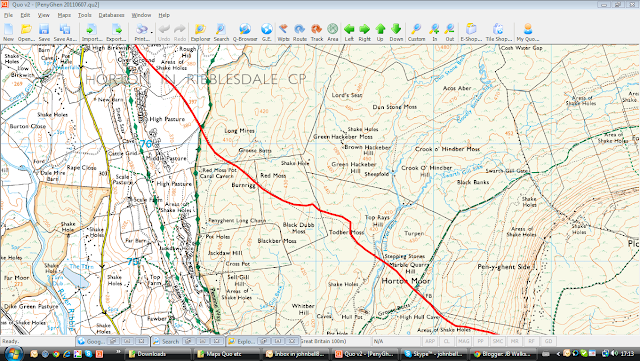The image size is (640, 361).
Task: Open the Explorer panel toolbar icon
Action: pos(200,32)
